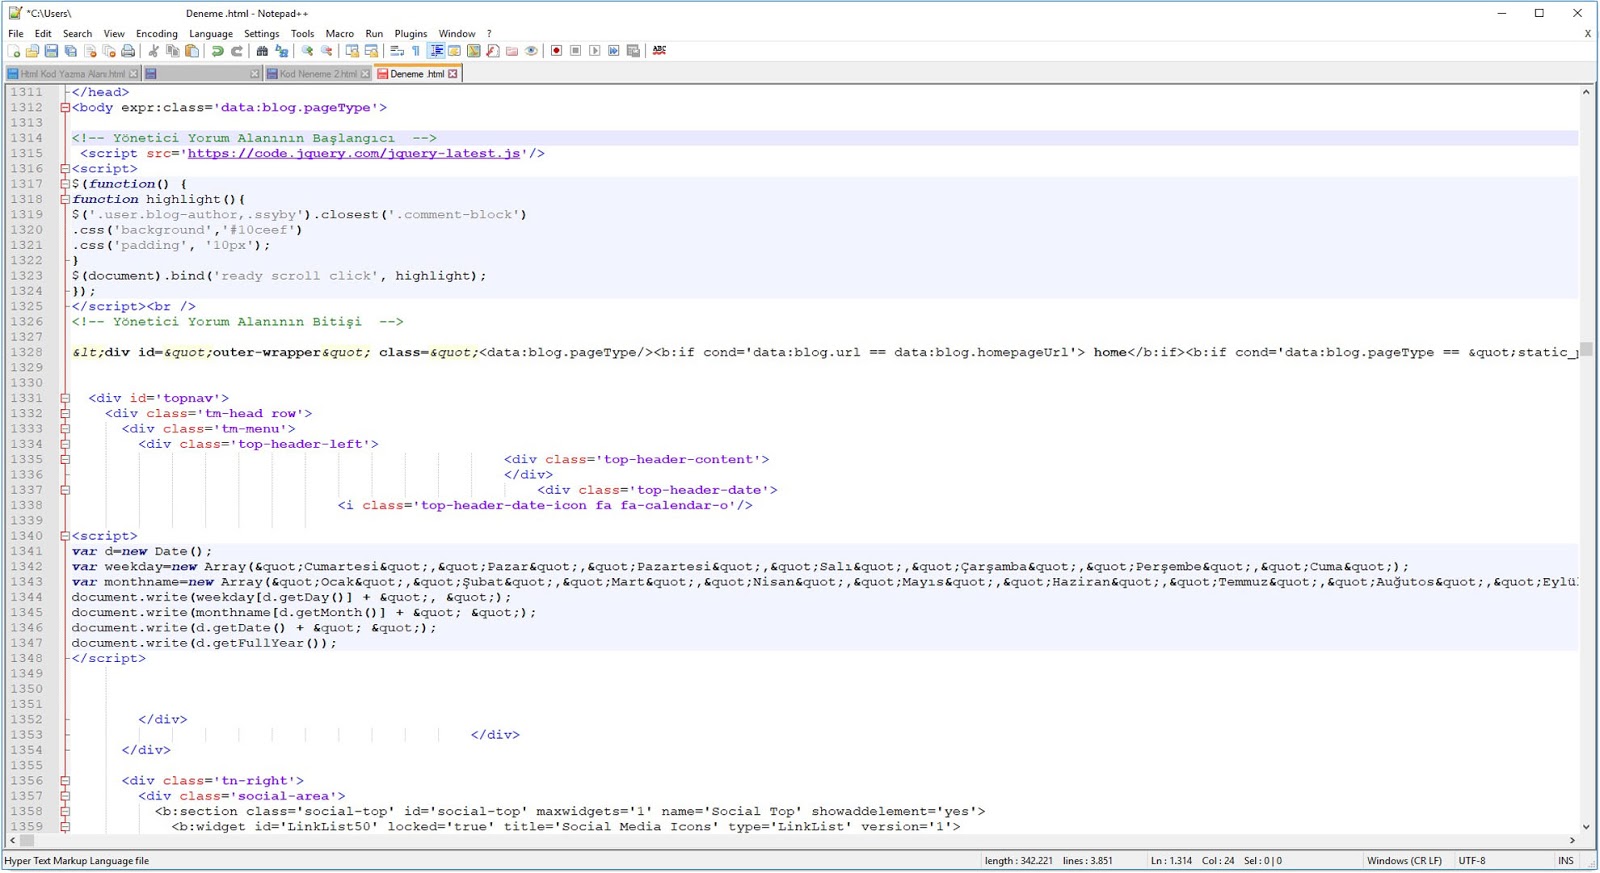Click the Paste clipboard icon
This screenshot has height=873, width=1600.
pyautogui.click(x=192, y=51)
